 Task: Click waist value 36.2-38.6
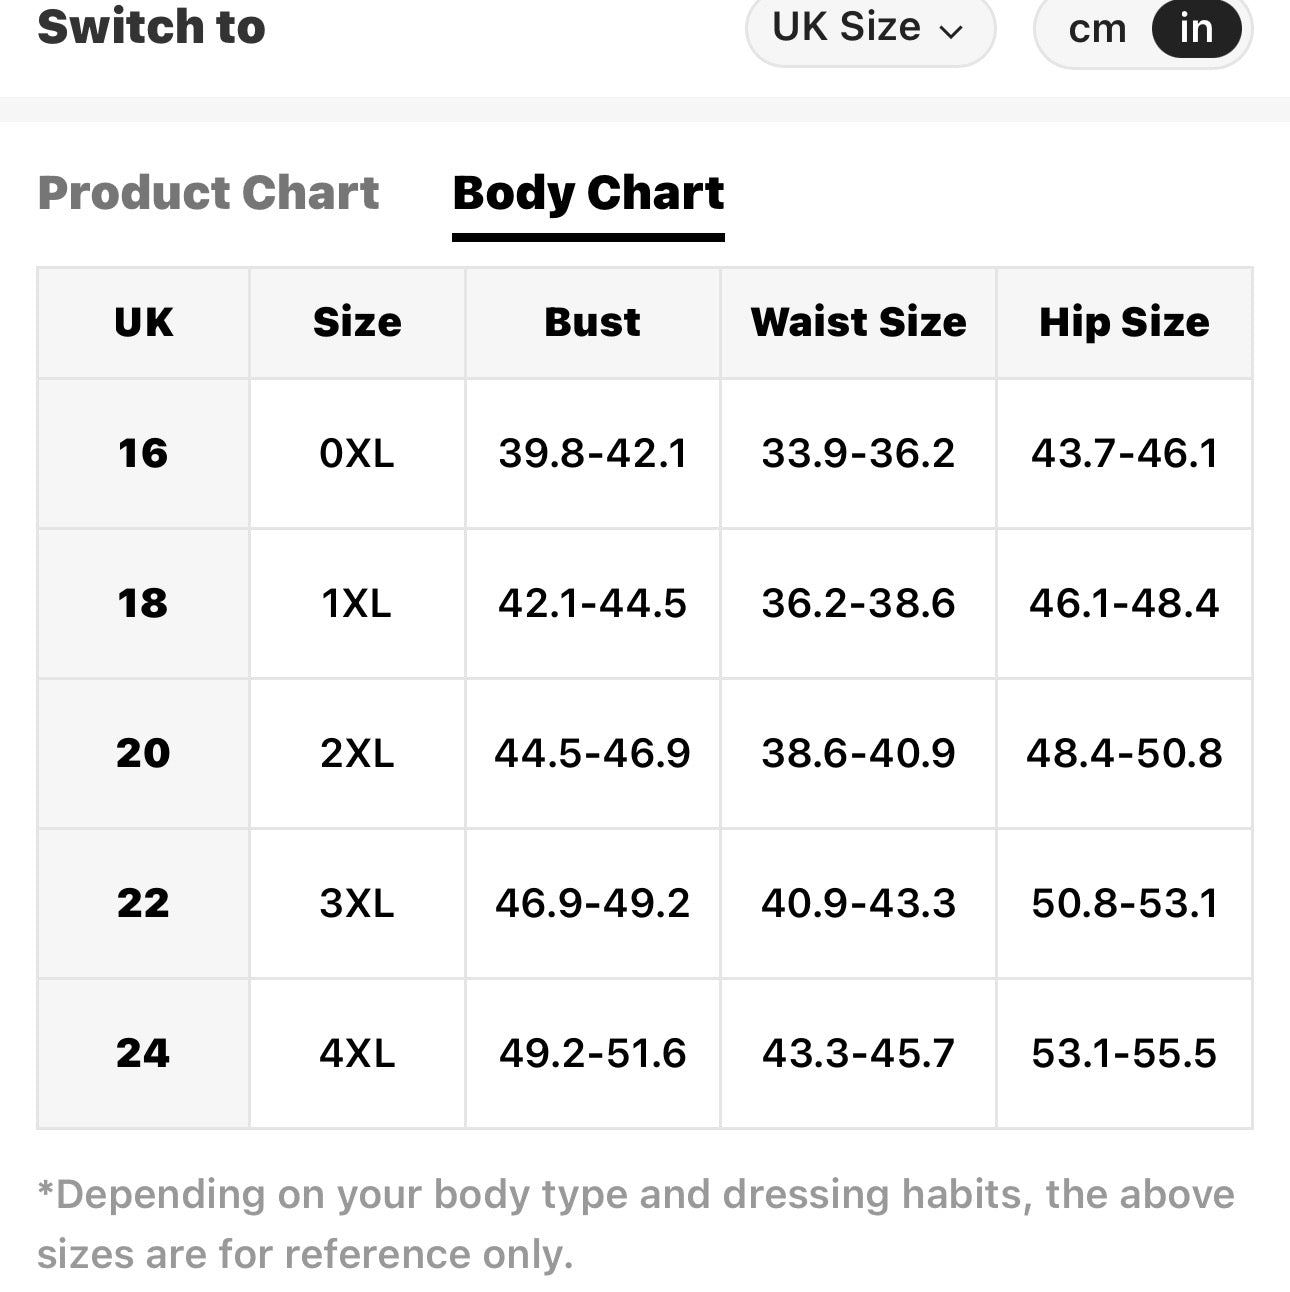[858, 603]
